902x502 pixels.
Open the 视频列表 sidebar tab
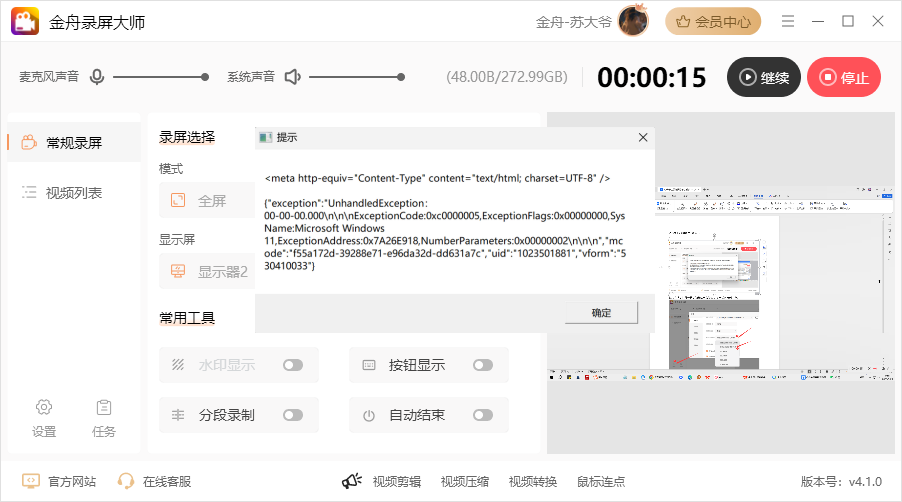(74, 193)
